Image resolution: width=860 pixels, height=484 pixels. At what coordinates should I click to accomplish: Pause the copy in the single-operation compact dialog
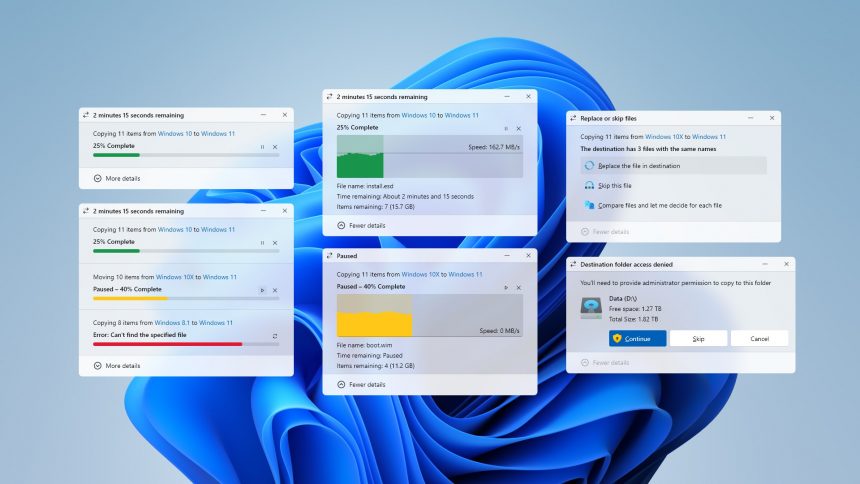[x=262, y=147]
